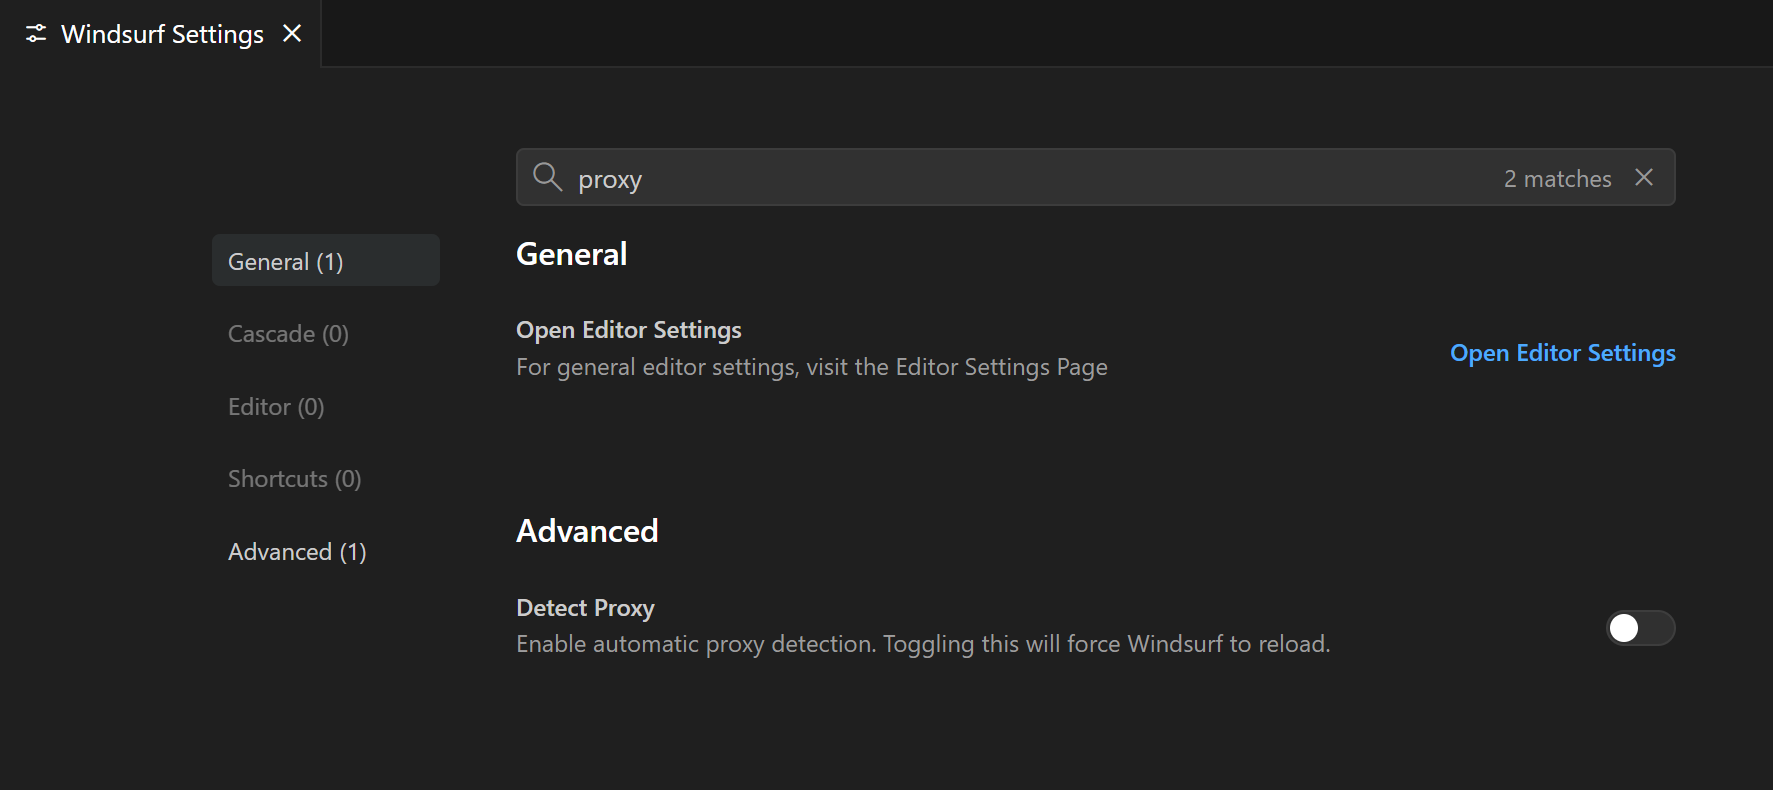Select Shortcuts (0) category
1773x790 pixels.
click(x=326, y=479)
